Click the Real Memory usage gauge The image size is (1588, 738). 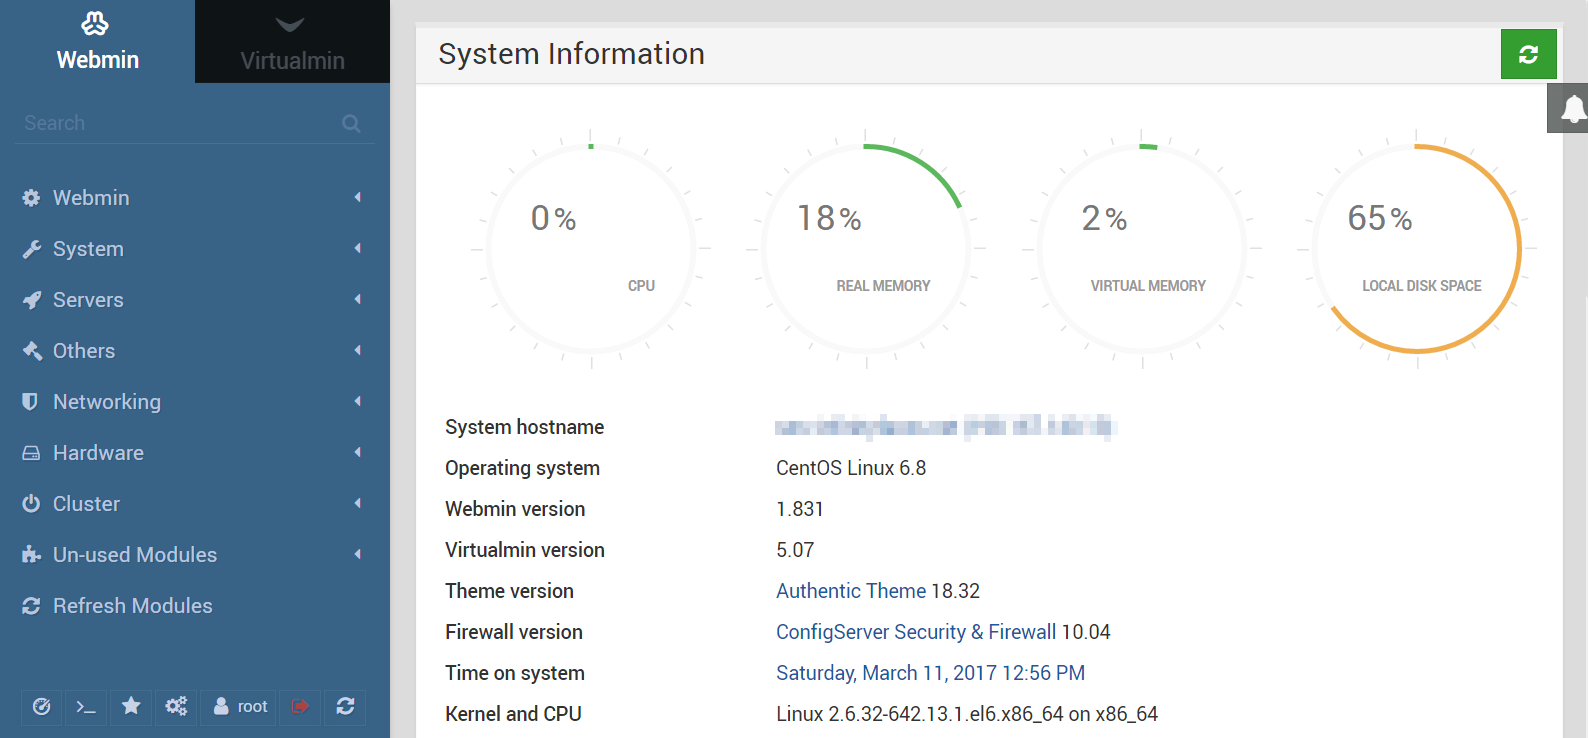coord(866,249)
